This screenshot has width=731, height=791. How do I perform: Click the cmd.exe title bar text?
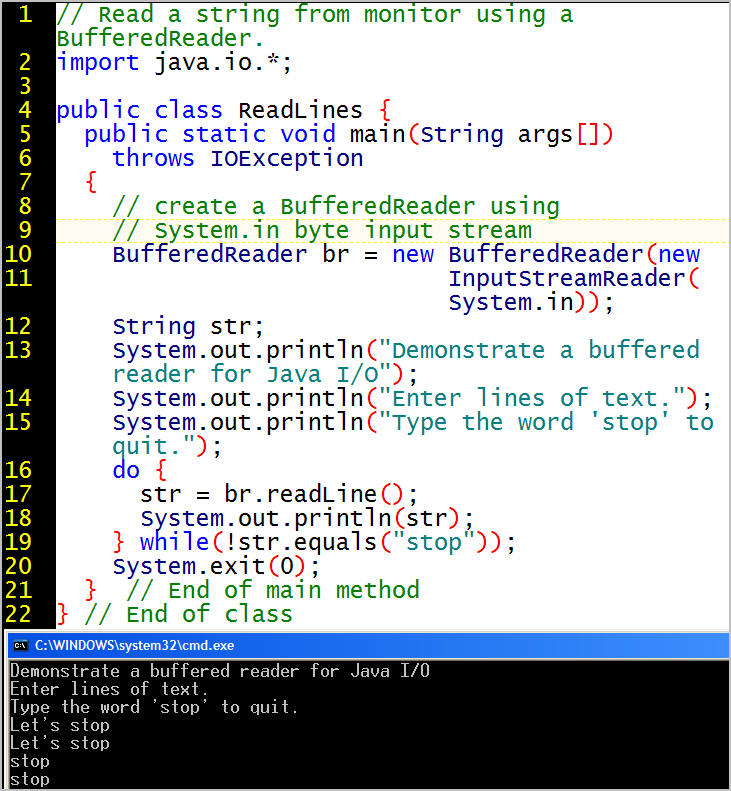click(134, 645)
